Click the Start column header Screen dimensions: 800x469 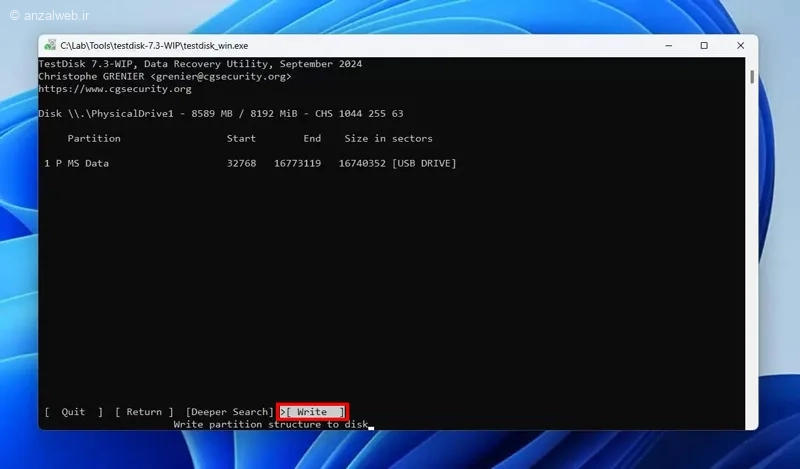pyautogui.click(x=241, y=138)
